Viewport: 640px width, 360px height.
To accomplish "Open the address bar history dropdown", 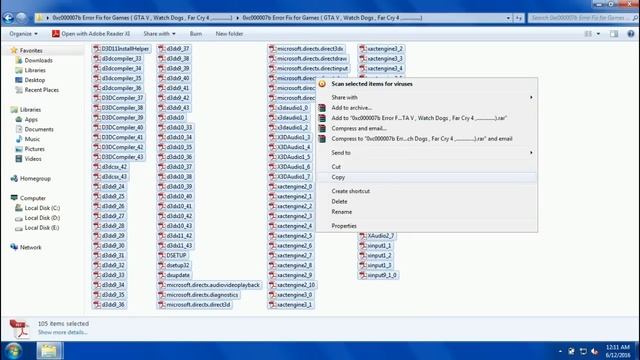I will pyautogui.click(x=508, y=18).
